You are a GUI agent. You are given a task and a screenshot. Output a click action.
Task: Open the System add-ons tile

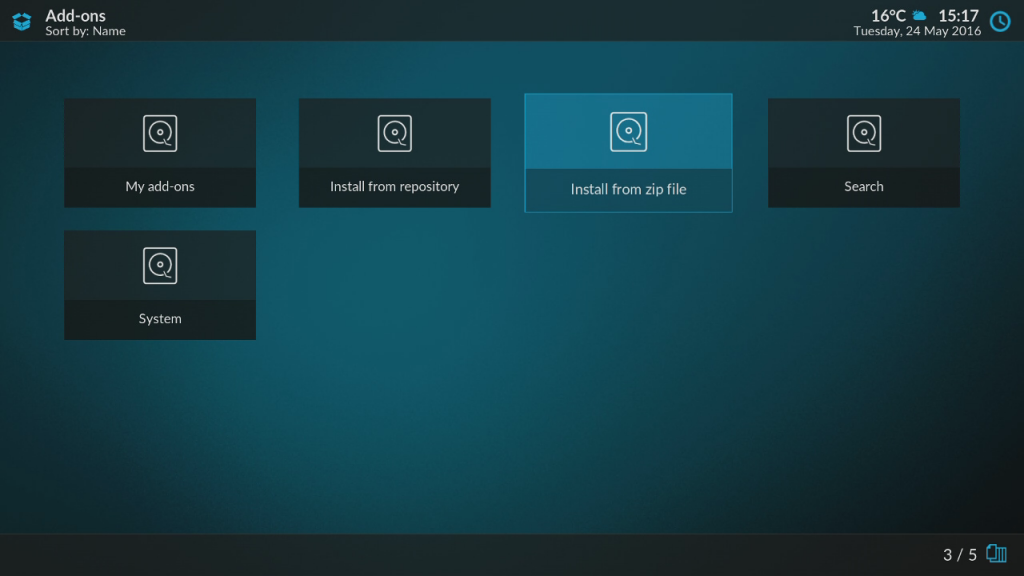pos(160,285)
